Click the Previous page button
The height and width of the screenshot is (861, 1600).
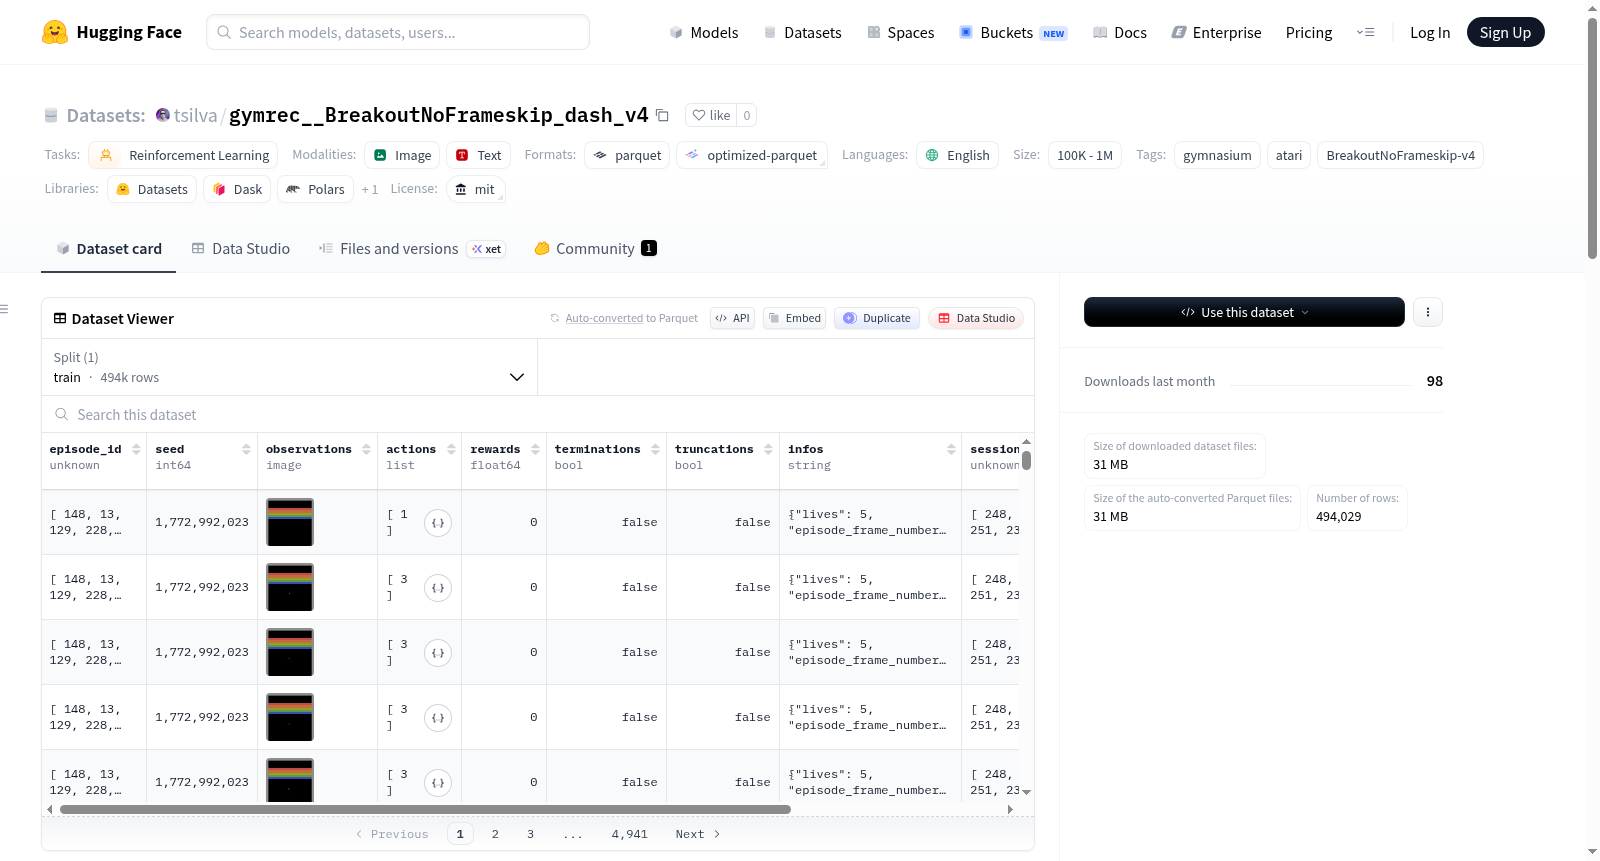392,834
